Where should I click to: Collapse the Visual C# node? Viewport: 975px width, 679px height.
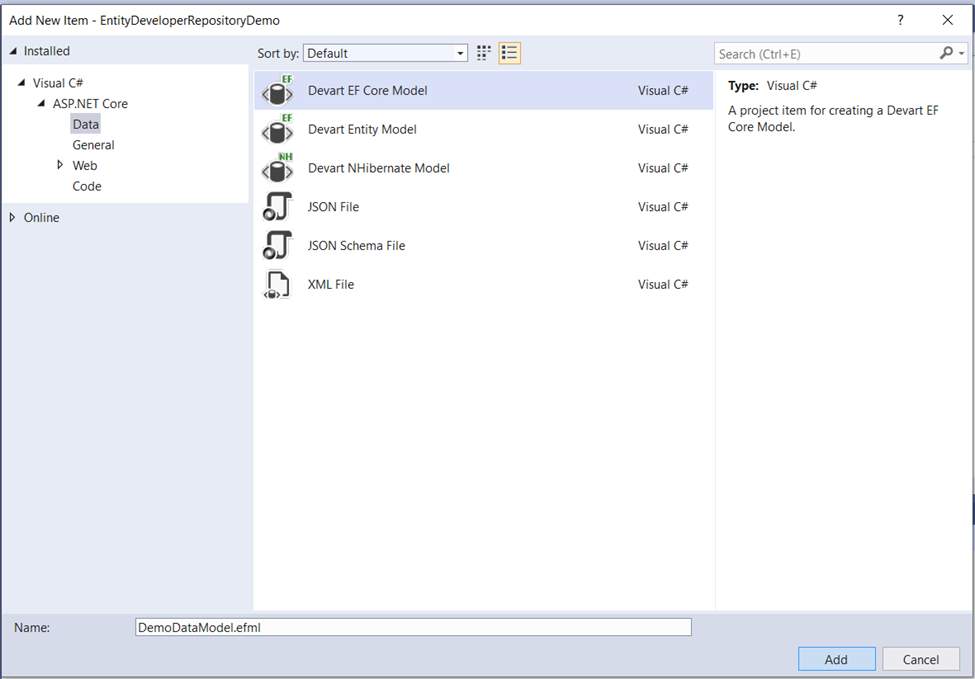pyautogui.click(x=22, y=83)
